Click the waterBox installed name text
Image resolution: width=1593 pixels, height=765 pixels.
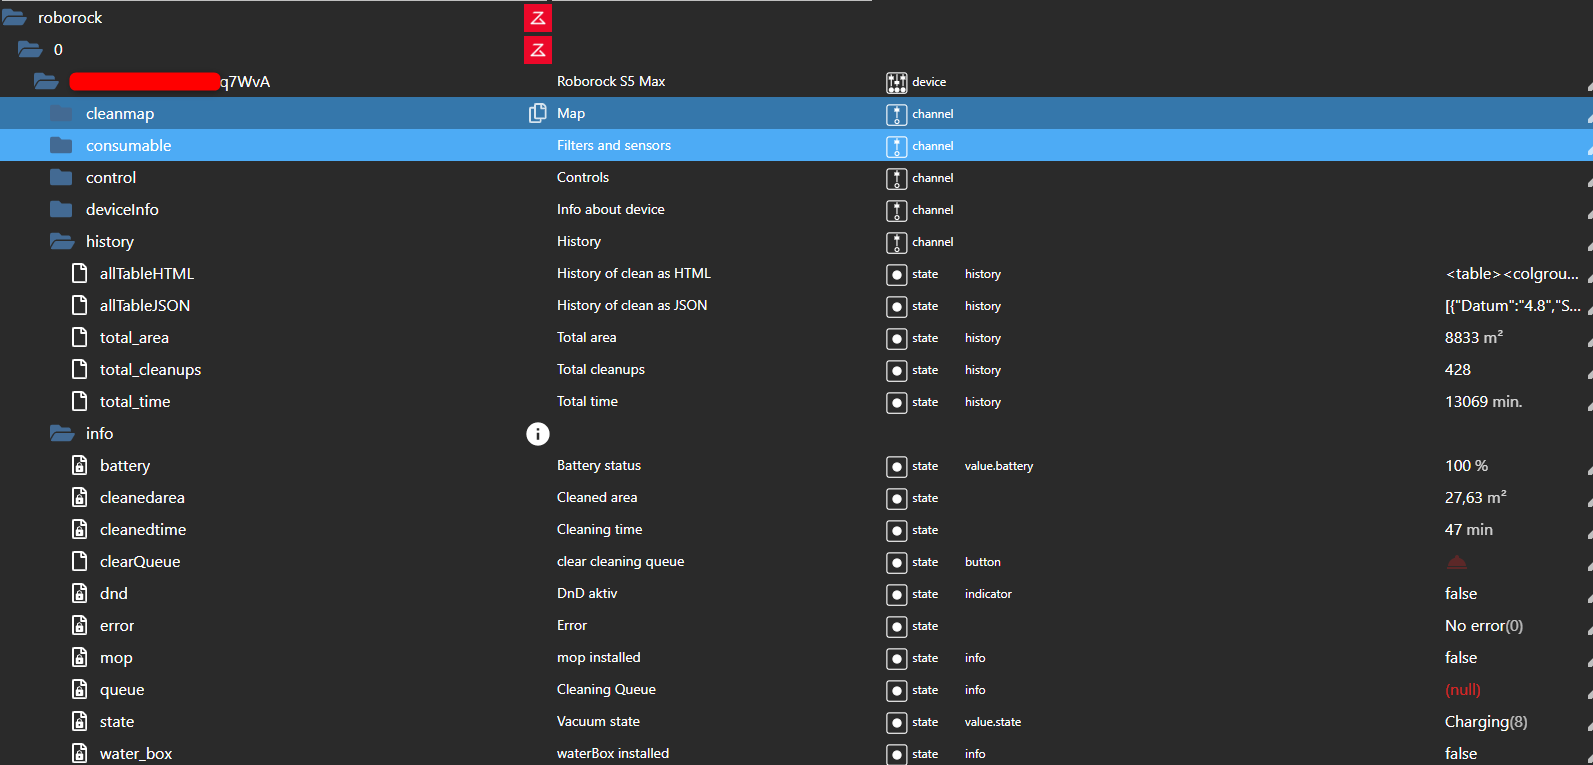[x=613, y=753]
